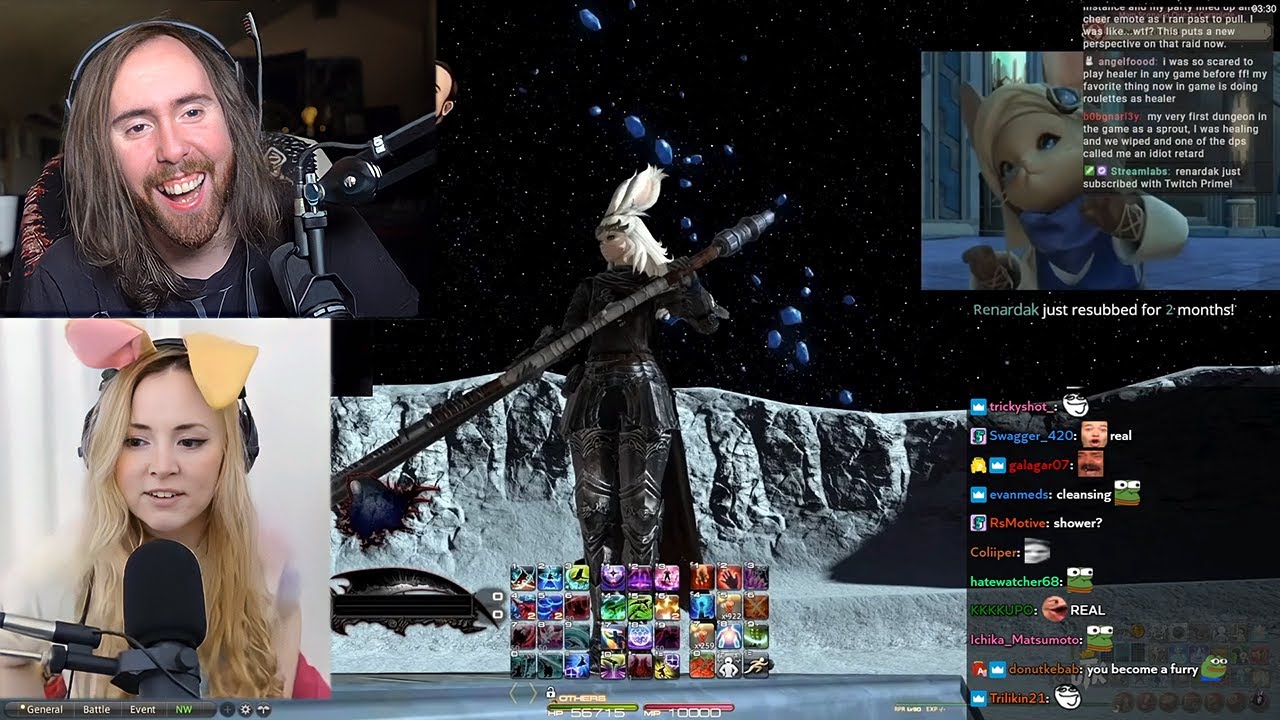Click the username hatewatcher68 in chat
1280x720 pixels.
point(1014,581)
